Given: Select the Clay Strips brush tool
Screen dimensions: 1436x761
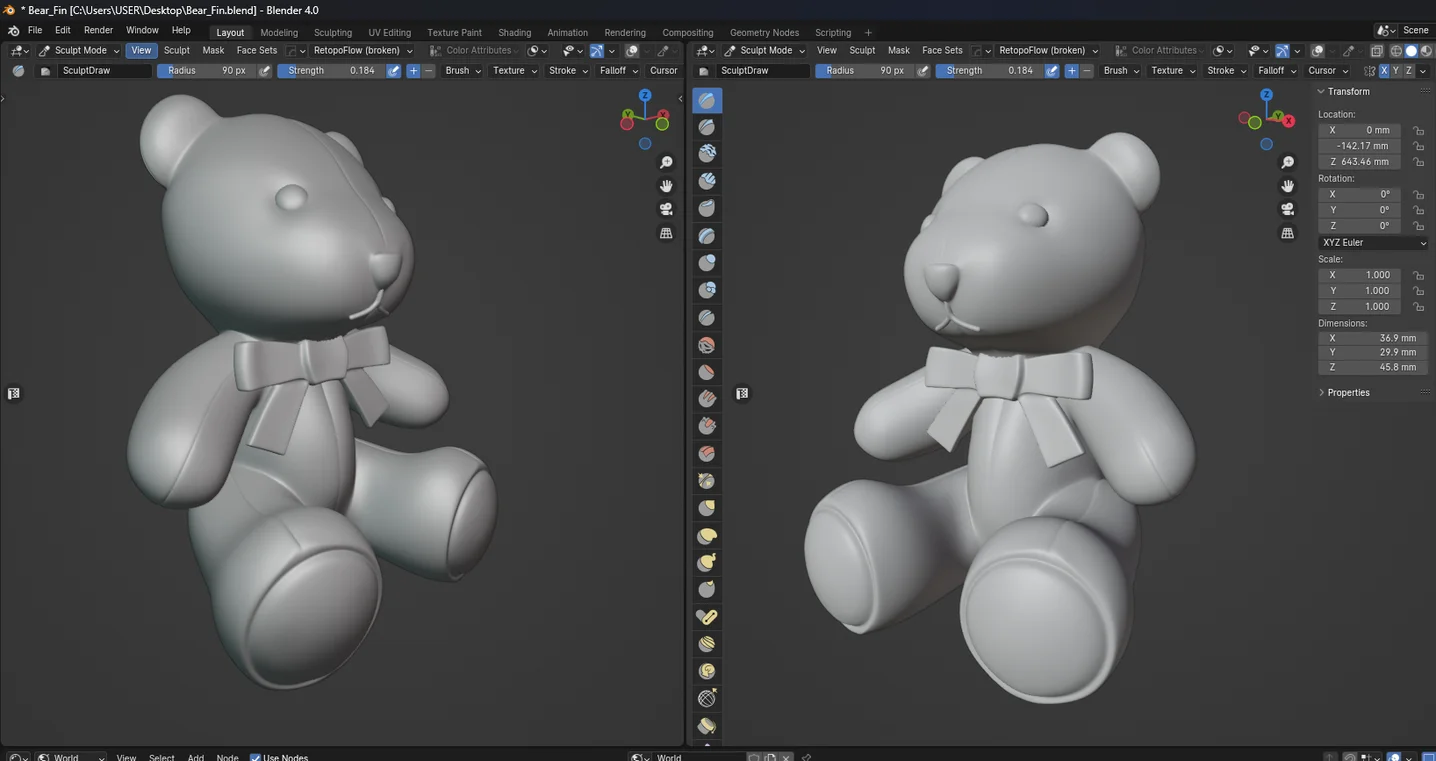Looking at the screenshot, I should [707, 181].
